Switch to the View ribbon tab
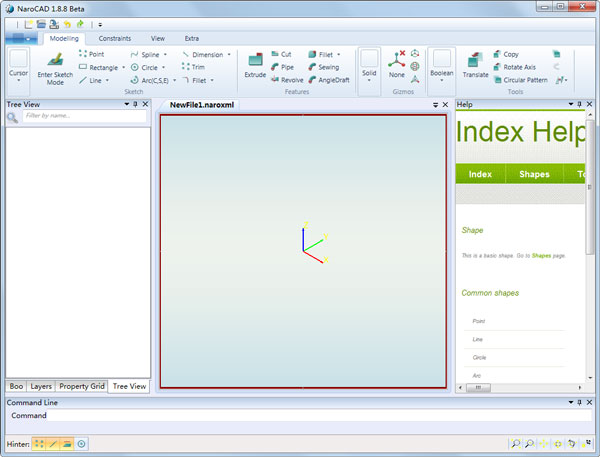Screen dimensions: 600x457 tap(158, 39)
